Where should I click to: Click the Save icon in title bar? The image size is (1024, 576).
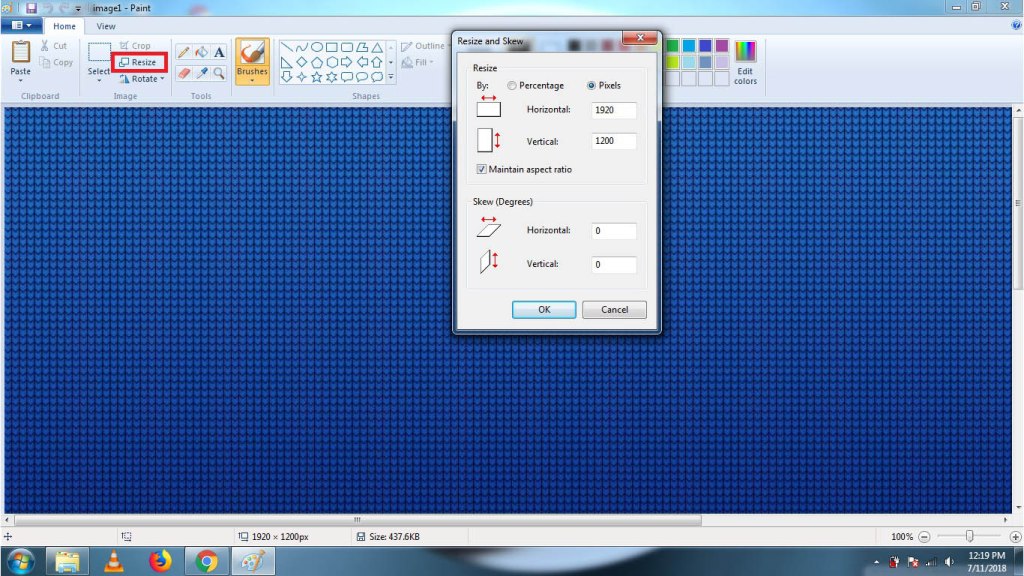point(31,8)
